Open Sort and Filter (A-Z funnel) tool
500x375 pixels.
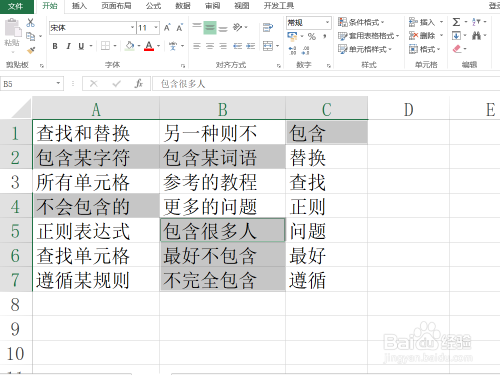[x=476, y=22]
